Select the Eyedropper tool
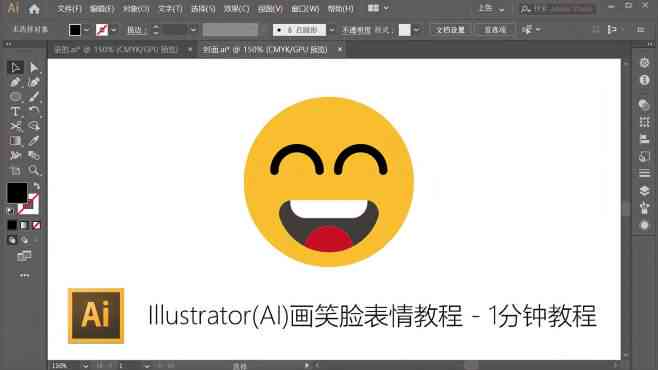This screenshot has width=658, height=370. pyautogui.click(x=34, y=141)
